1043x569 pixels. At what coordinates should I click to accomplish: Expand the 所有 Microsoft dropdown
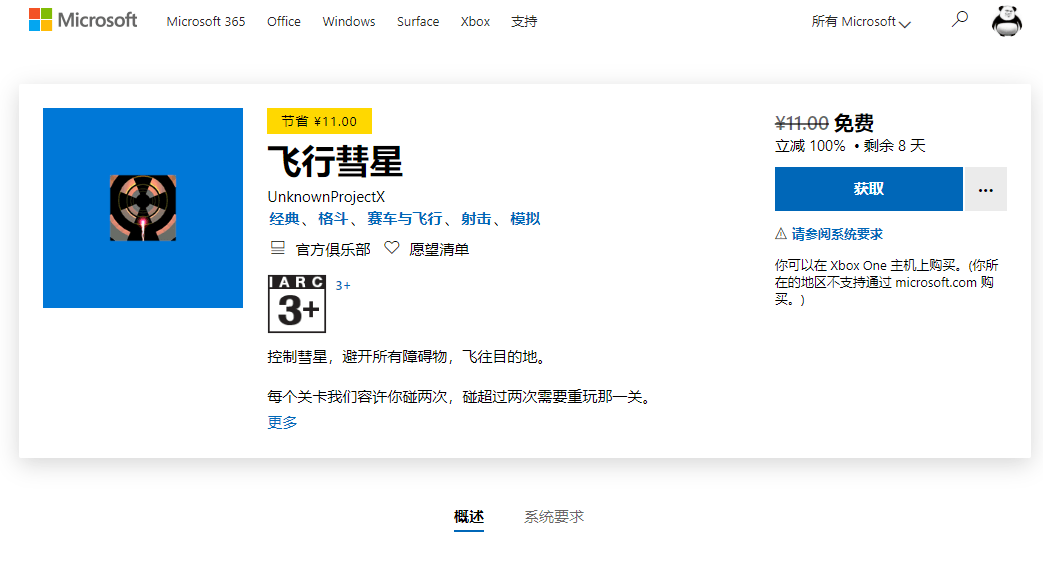tap(861, 22)
